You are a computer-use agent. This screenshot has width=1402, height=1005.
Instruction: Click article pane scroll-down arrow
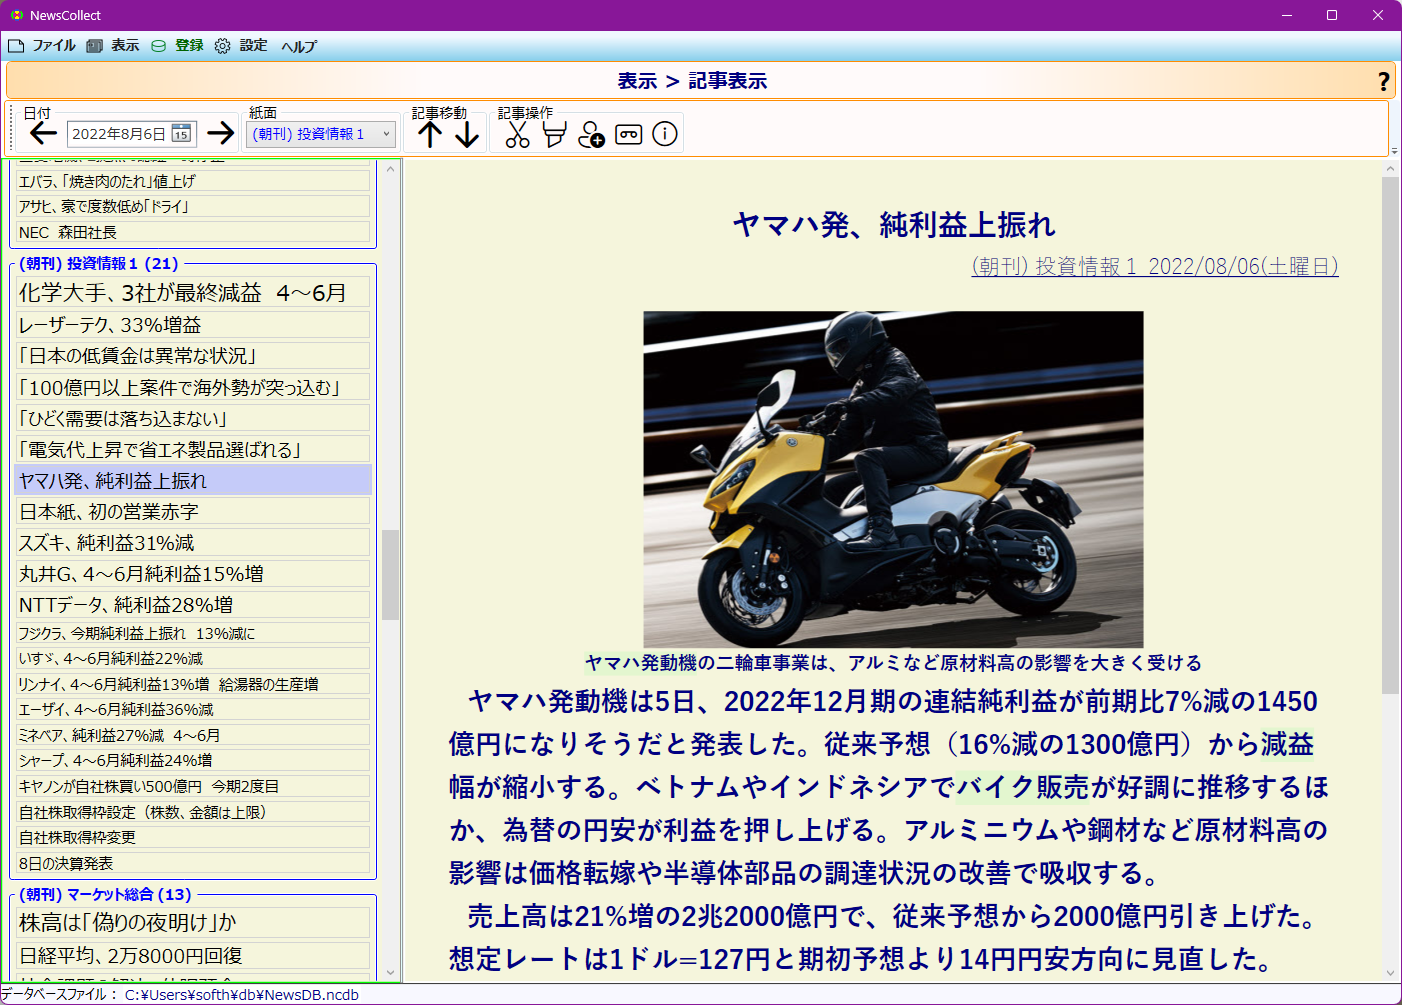pos(1390,973)
